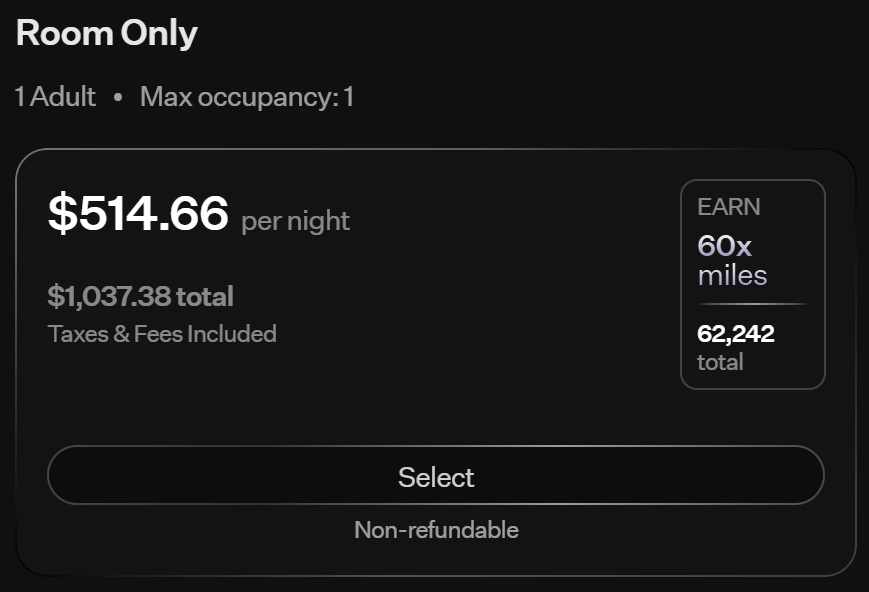This screenshot has height=592, width=869.
Task: Click the EARN label
Action: coord(729,207)
